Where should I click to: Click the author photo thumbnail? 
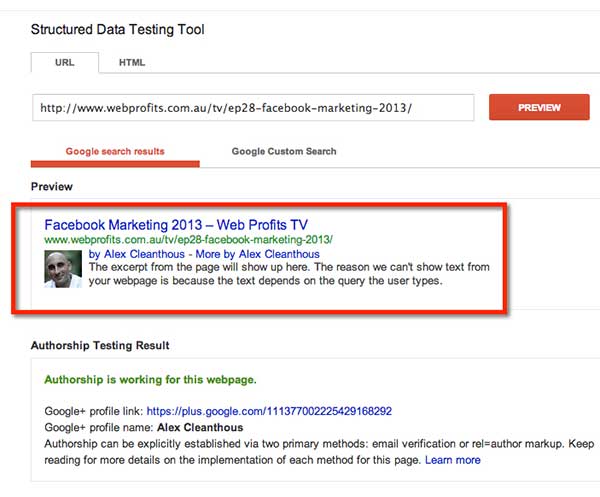coord(63,269)
